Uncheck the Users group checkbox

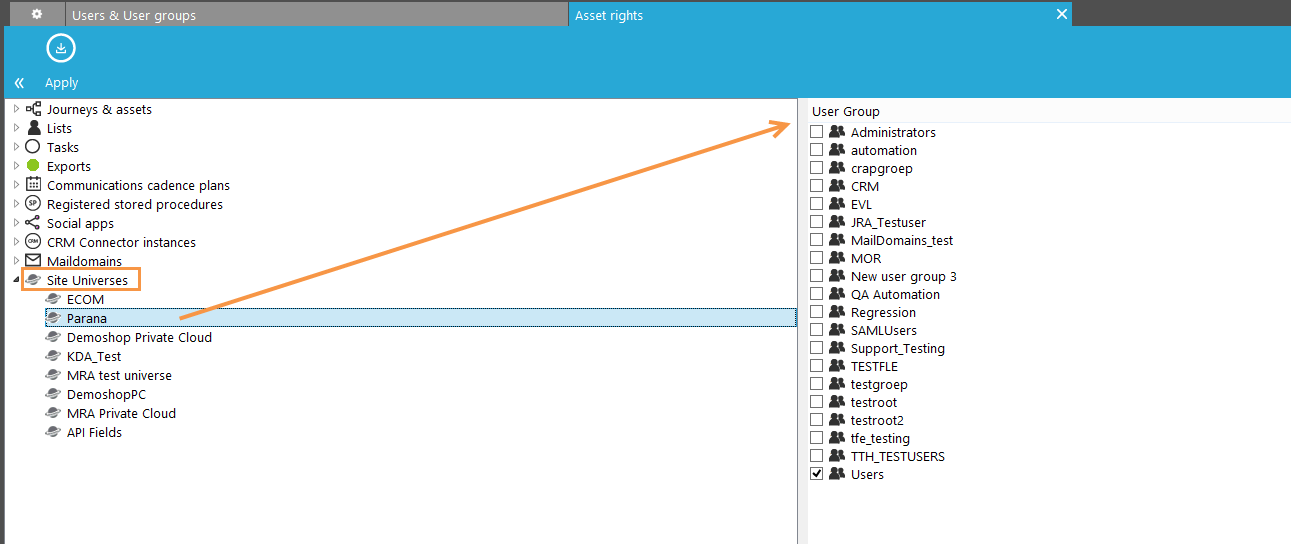[x=817, y=474]
